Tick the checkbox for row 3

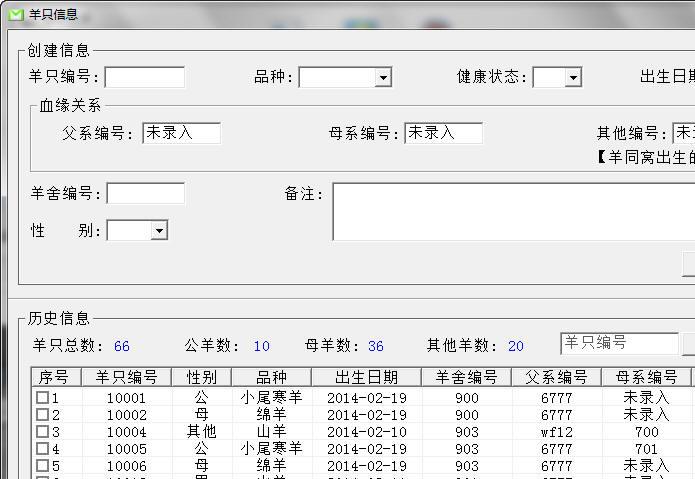(x=42, y=432)
